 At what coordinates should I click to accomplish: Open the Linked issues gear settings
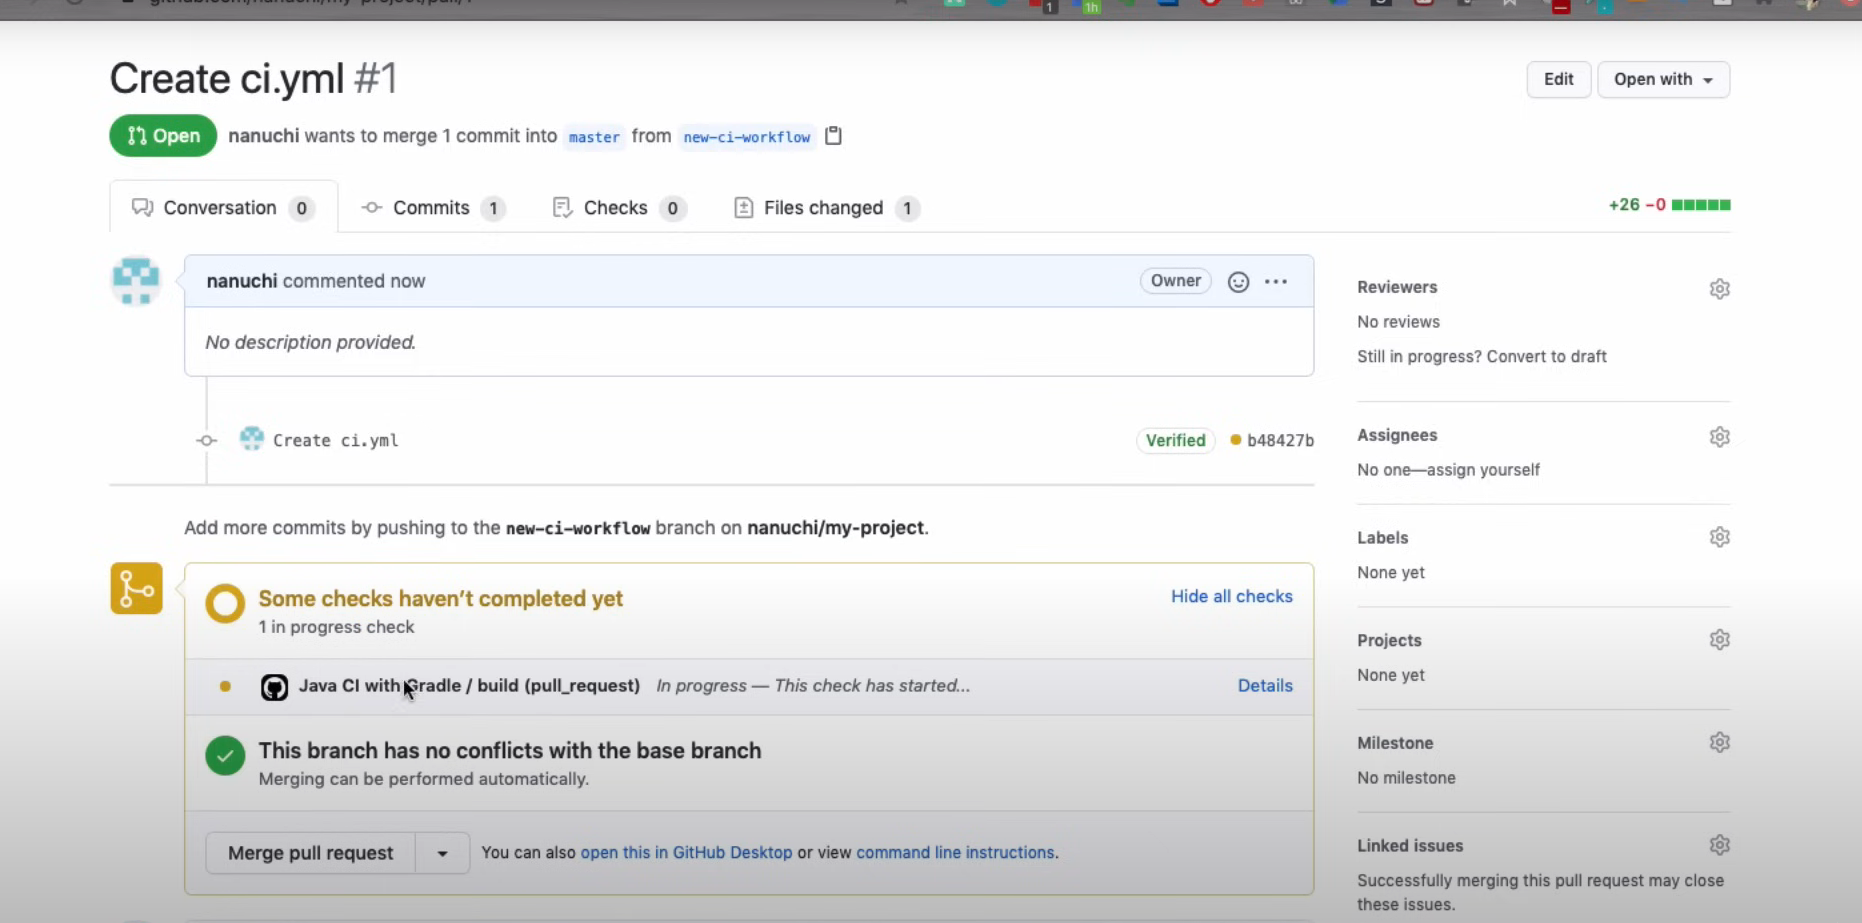click(x=1719, y=846)
